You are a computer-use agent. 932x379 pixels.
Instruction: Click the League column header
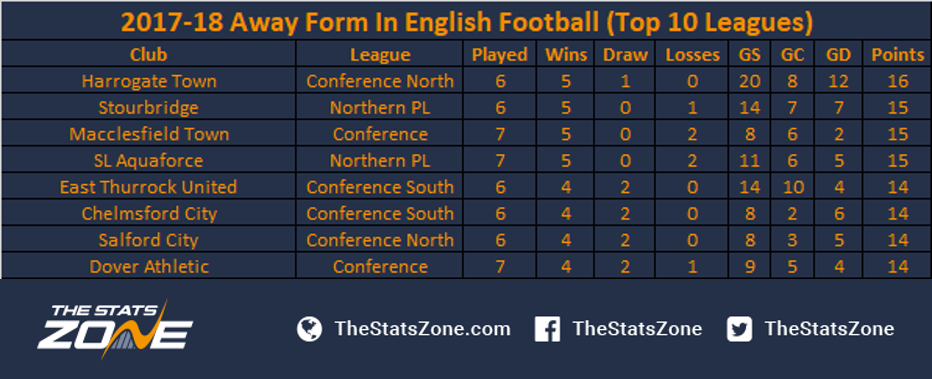pos(380,55)
